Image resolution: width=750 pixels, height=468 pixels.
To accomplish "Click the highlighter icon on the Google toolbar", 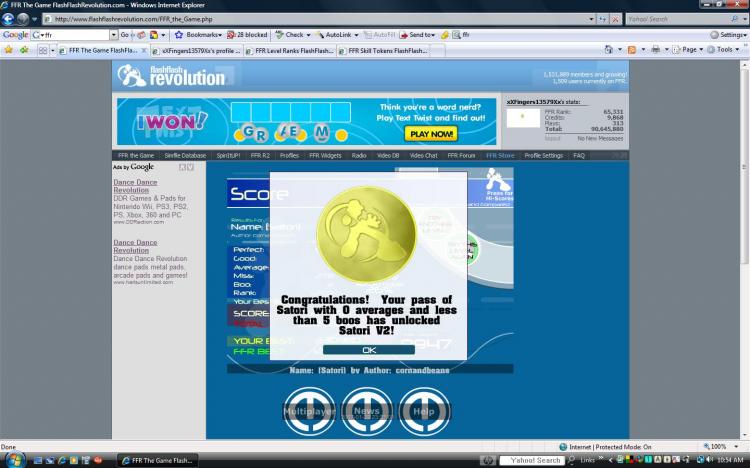I will pos(445,35).
